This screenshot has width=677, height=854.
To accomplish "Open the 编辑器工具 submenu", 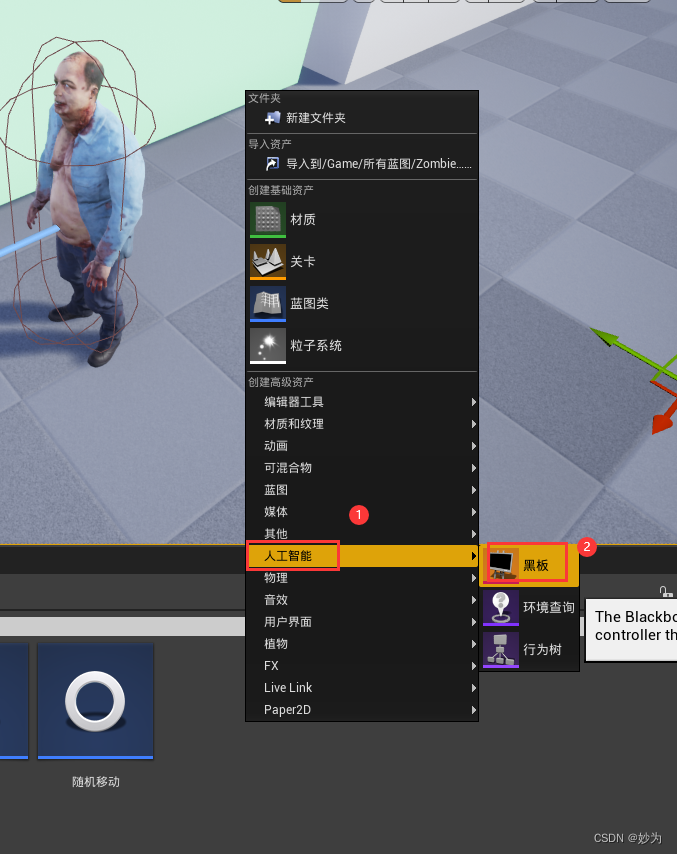I will point(362,402).
